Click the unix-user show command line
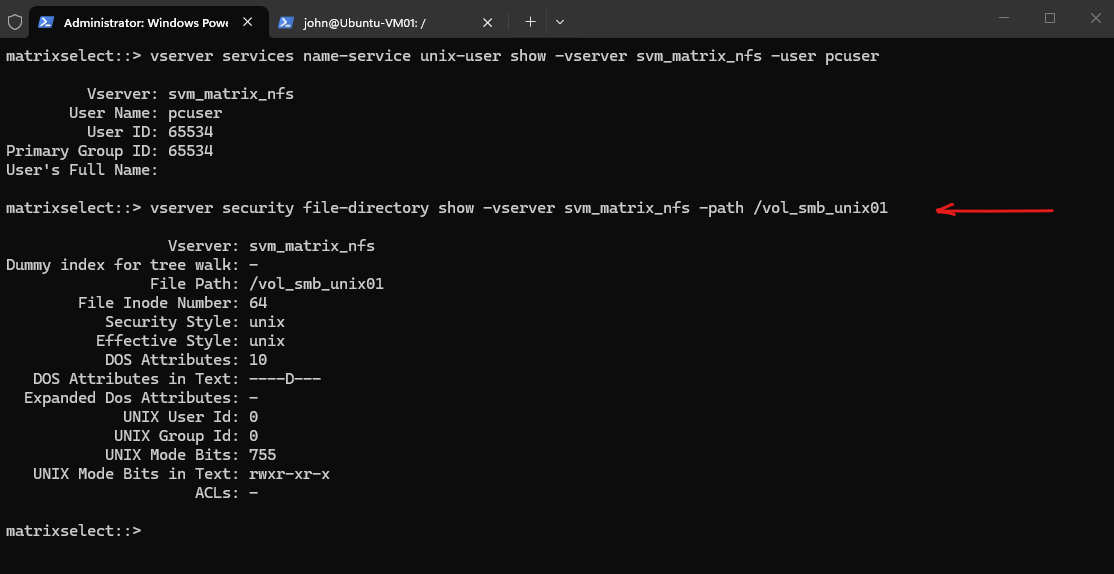The image size is (1114, 574). 443,56
